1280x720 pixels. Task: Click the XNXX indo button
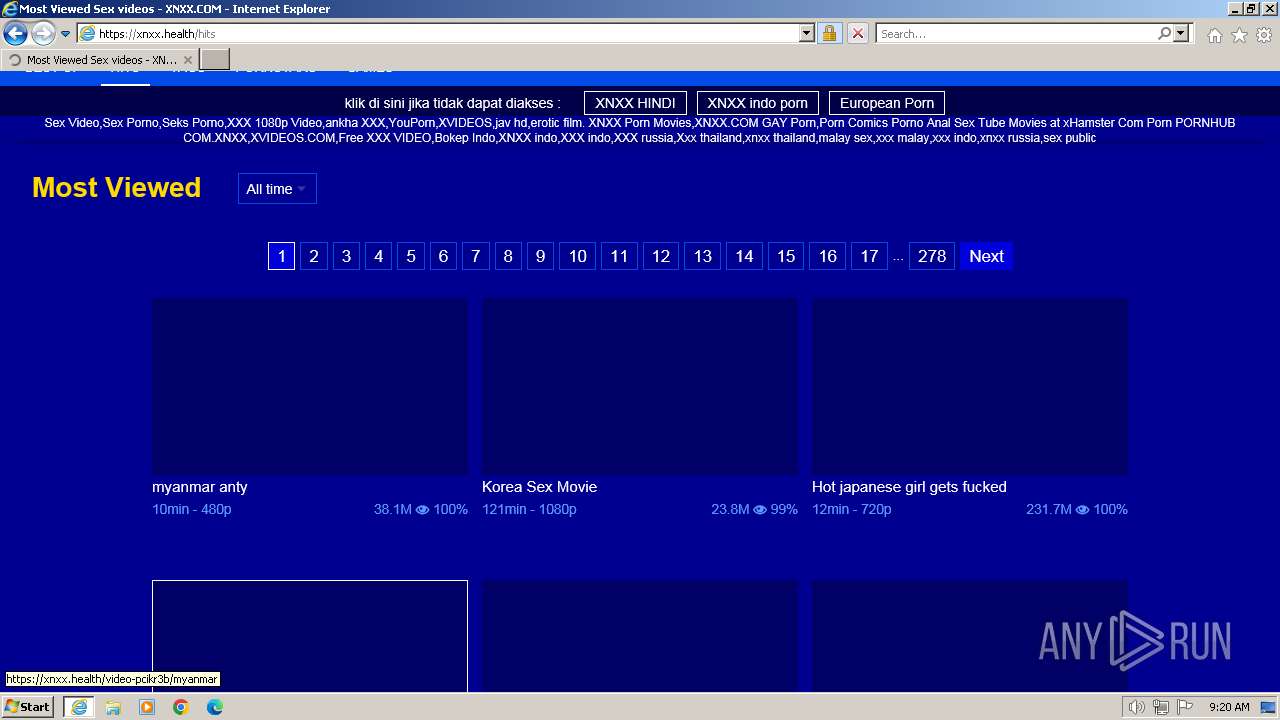click(x=758, y=103)
